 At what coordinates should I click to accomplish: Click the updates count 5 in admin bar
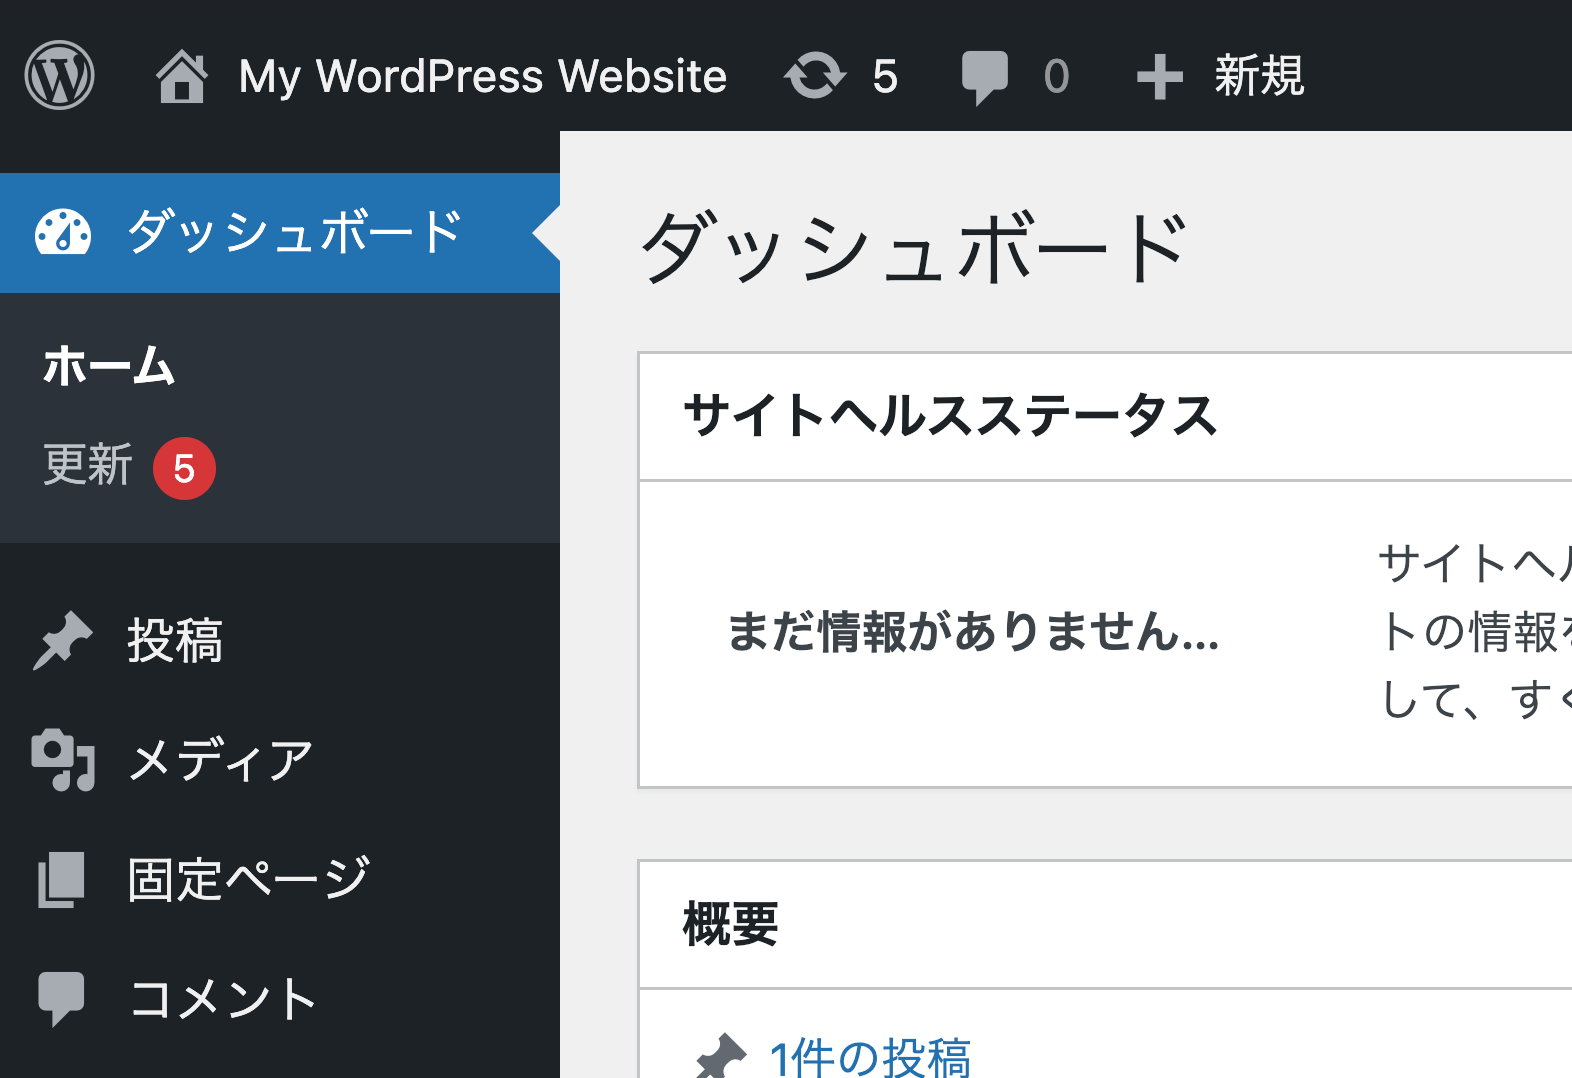click(x=885, y=77)
